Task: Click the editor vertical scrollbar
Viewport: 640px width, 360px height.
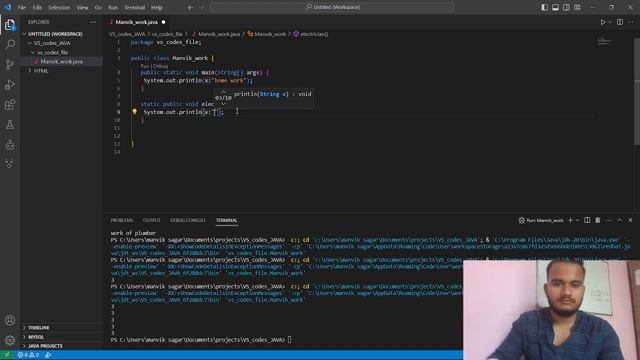Action: [x=637, y=91]
